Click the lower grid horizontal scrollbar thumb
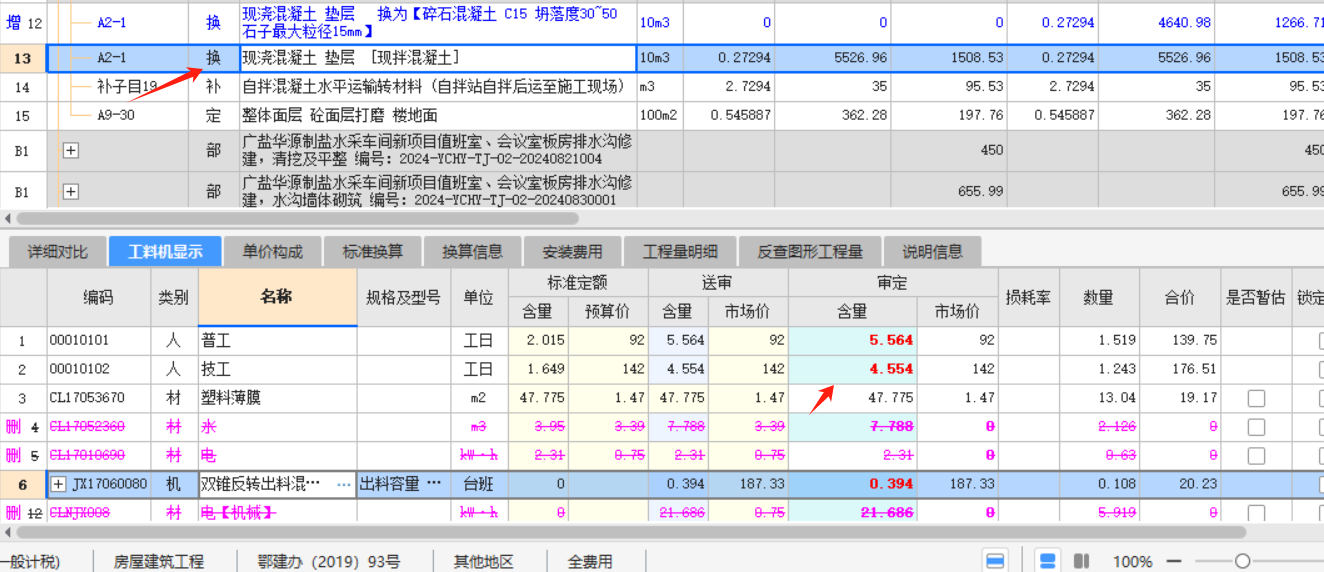Viewport: 1324px width, 572px height. (630, 533)
